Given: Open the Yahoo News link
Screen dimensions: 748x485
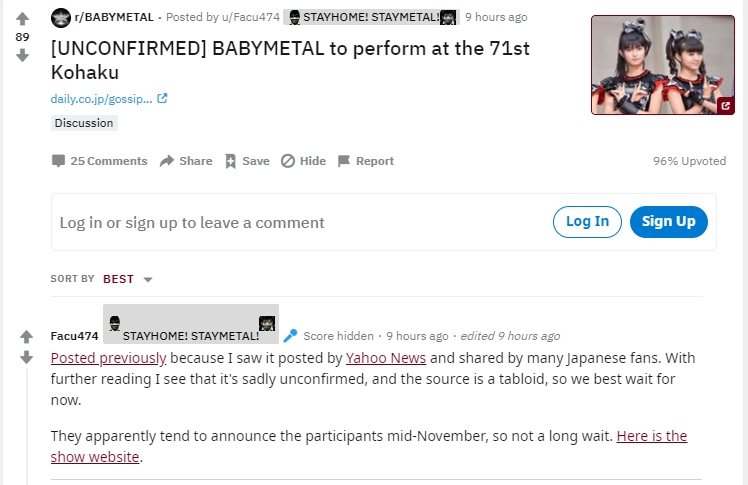Looking at the screenshot, I should point(386,358).
